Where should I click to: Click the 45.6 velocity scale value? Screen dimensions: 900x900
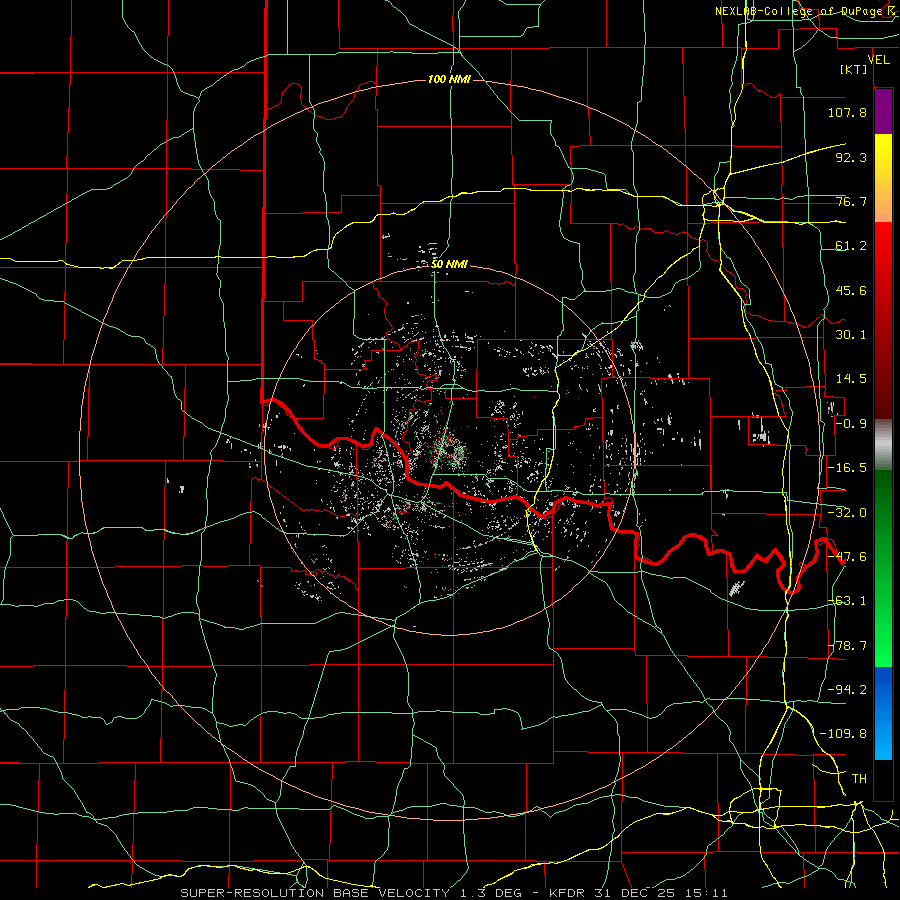pyautogui.click(x=851, y=290)
